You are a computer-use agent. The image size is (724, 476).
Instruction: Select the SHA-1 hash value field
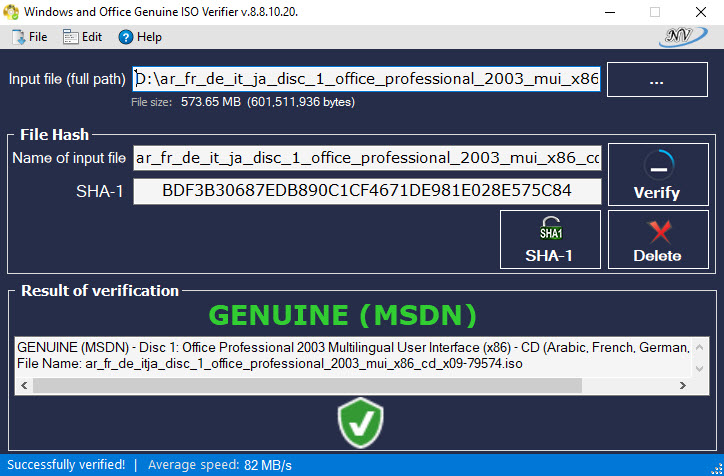coord(367,191)
